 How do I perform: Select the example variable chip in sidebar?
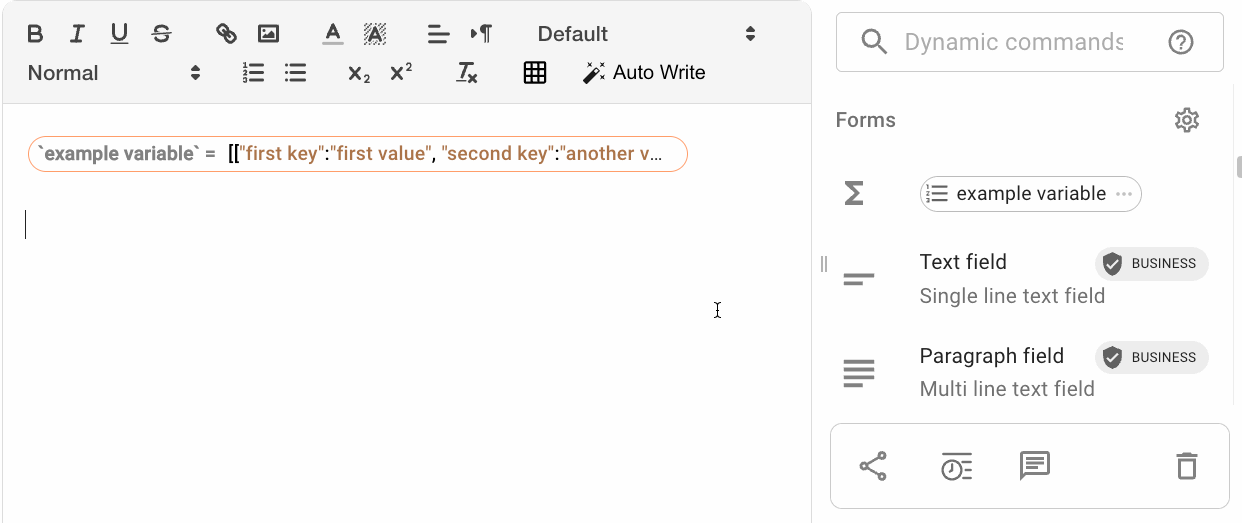1030,194
